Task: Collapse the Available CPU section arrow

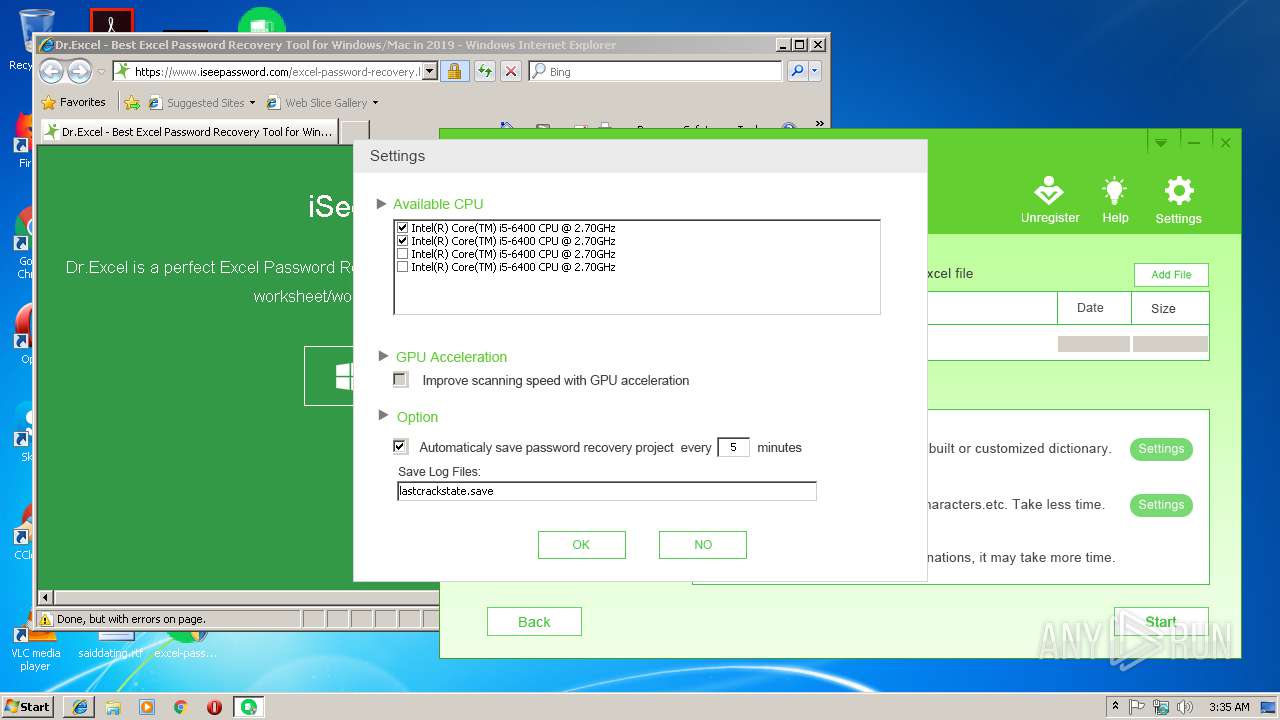Action: (381, 204)
